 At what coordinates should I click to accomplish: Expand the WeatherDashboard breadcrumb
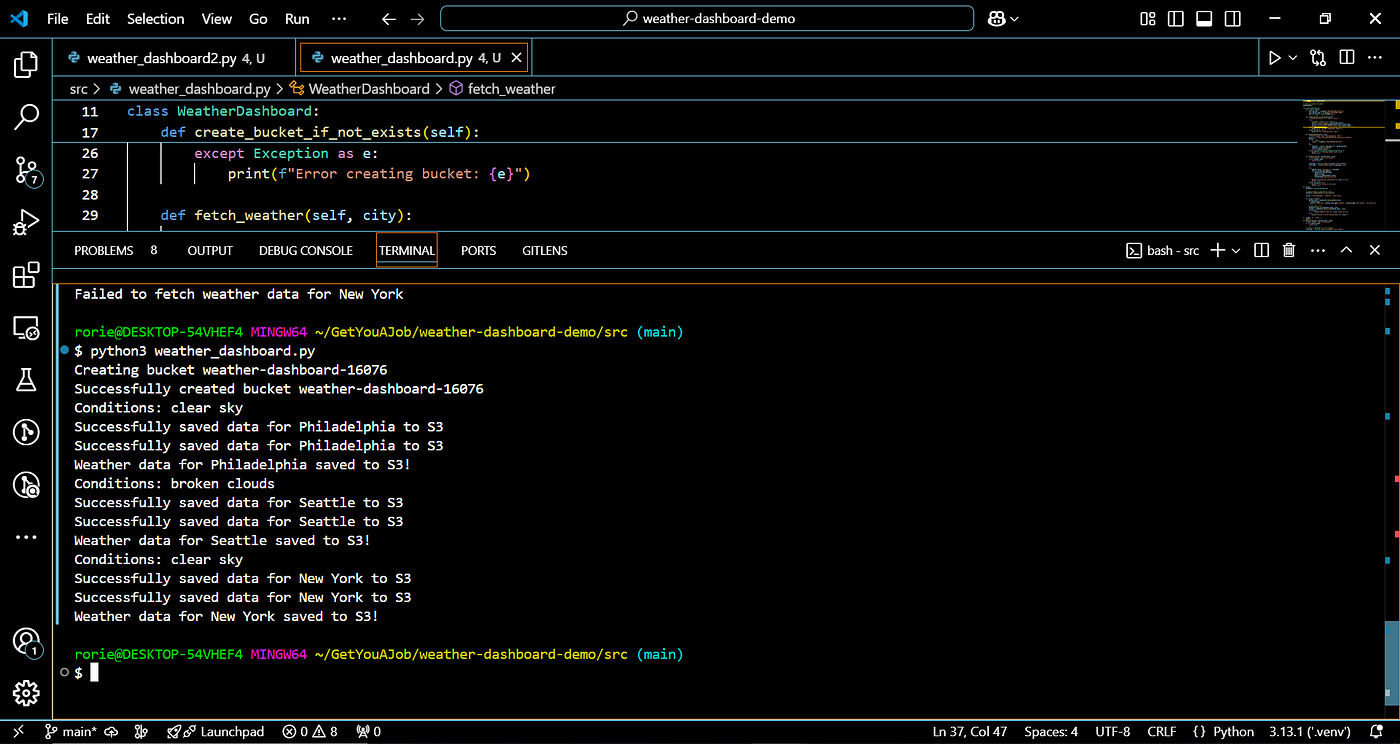click(369, 89)
